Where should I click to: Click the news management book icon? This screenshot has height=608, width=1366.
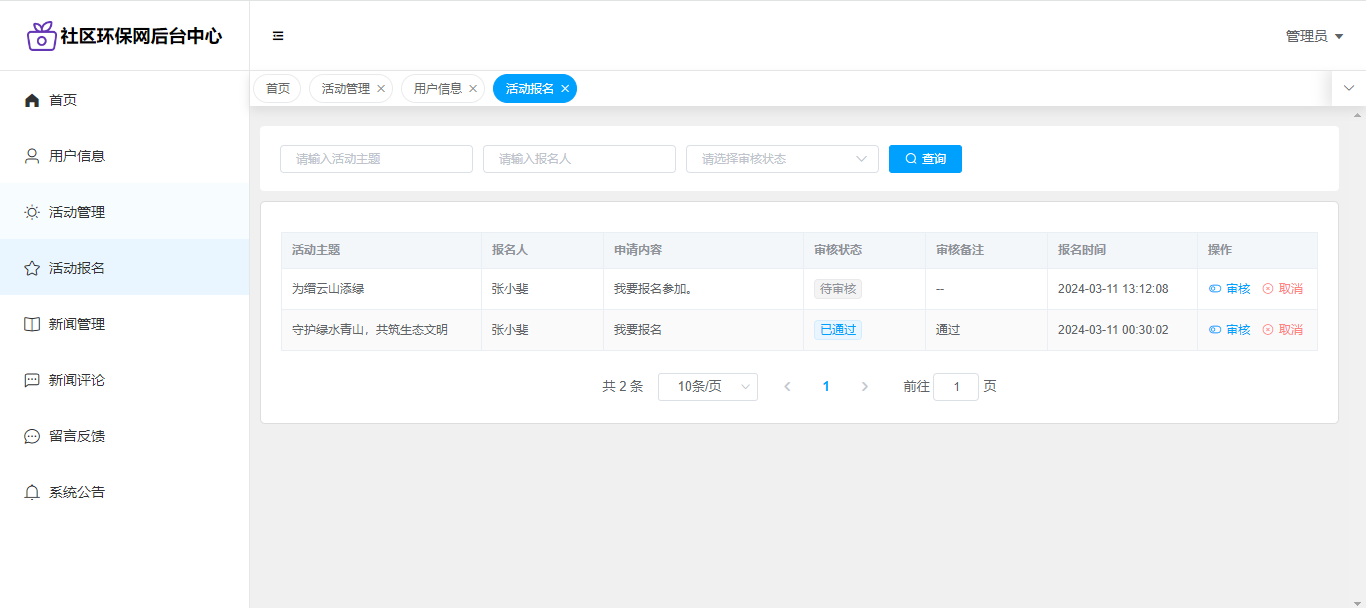(32, 324)
